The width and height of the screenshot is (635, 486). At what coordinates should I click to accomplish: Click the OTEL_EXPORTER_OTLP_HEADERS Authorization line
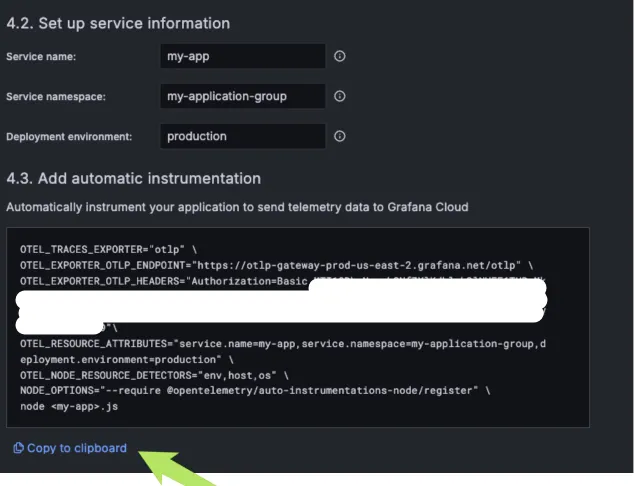click(160, 281)
